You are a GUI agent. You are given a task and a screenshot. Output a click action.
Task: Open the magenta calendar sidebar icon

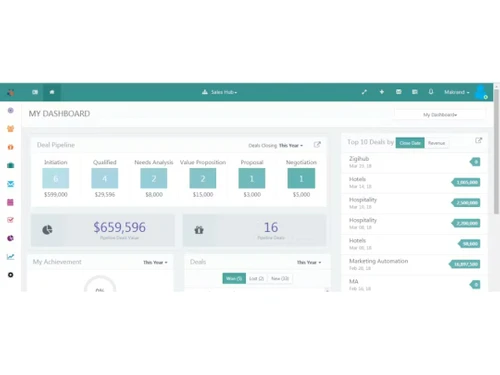point(11,202)
